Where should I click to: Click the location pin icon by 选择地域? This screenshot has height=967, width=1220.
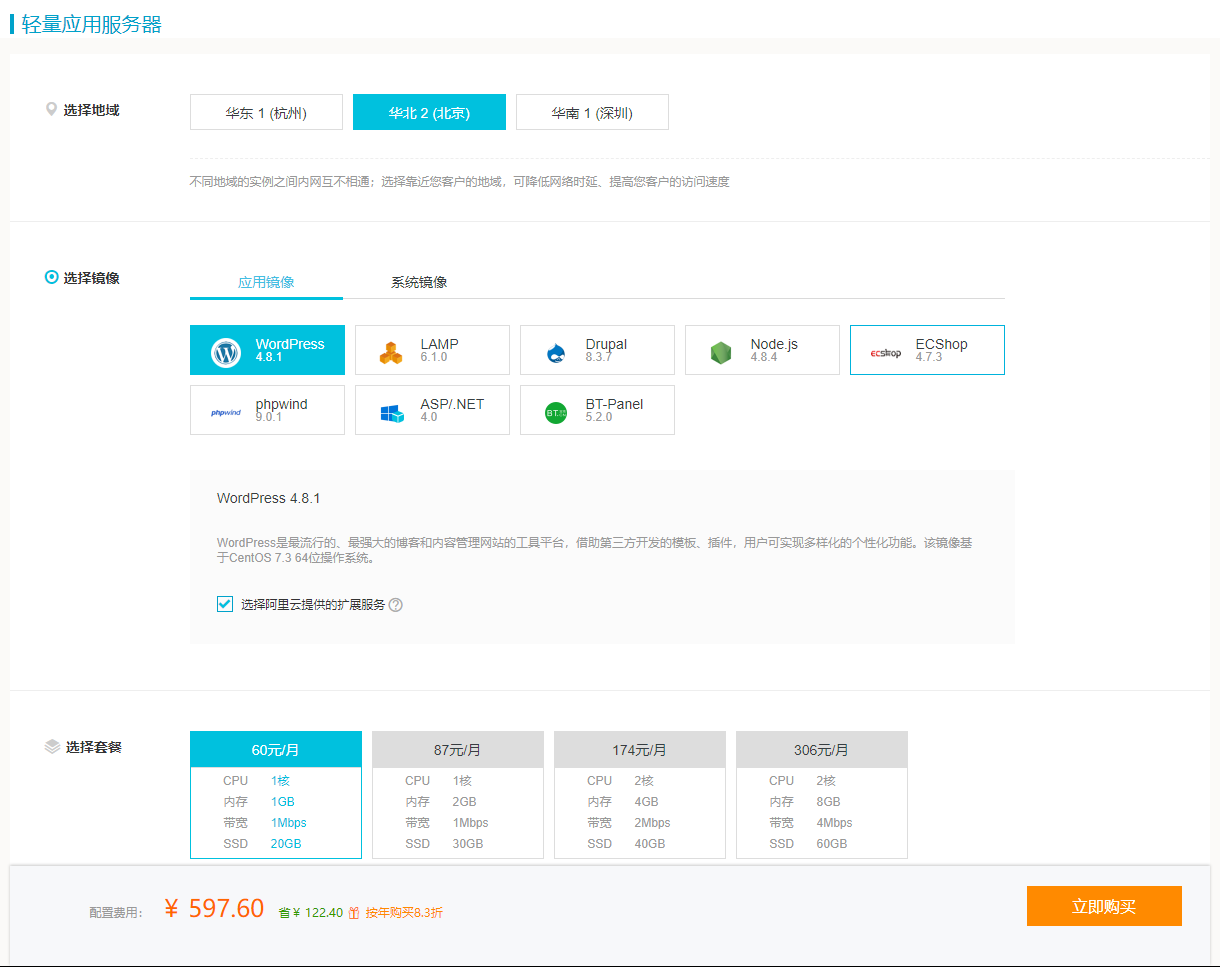click(x=51, y=110)
